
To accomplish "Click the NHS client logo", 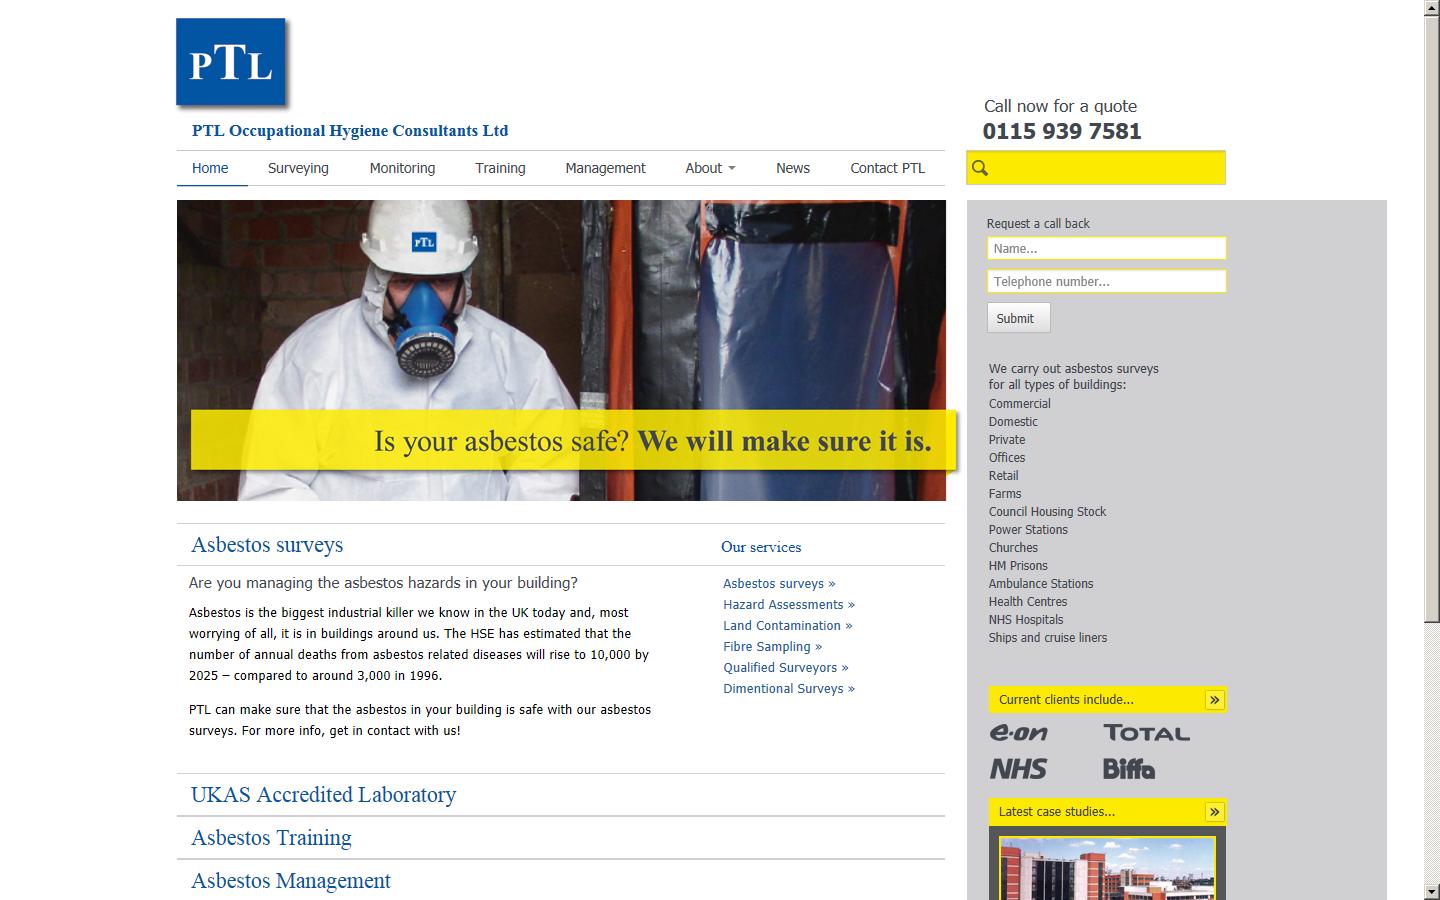I will tap(1018, 769).
